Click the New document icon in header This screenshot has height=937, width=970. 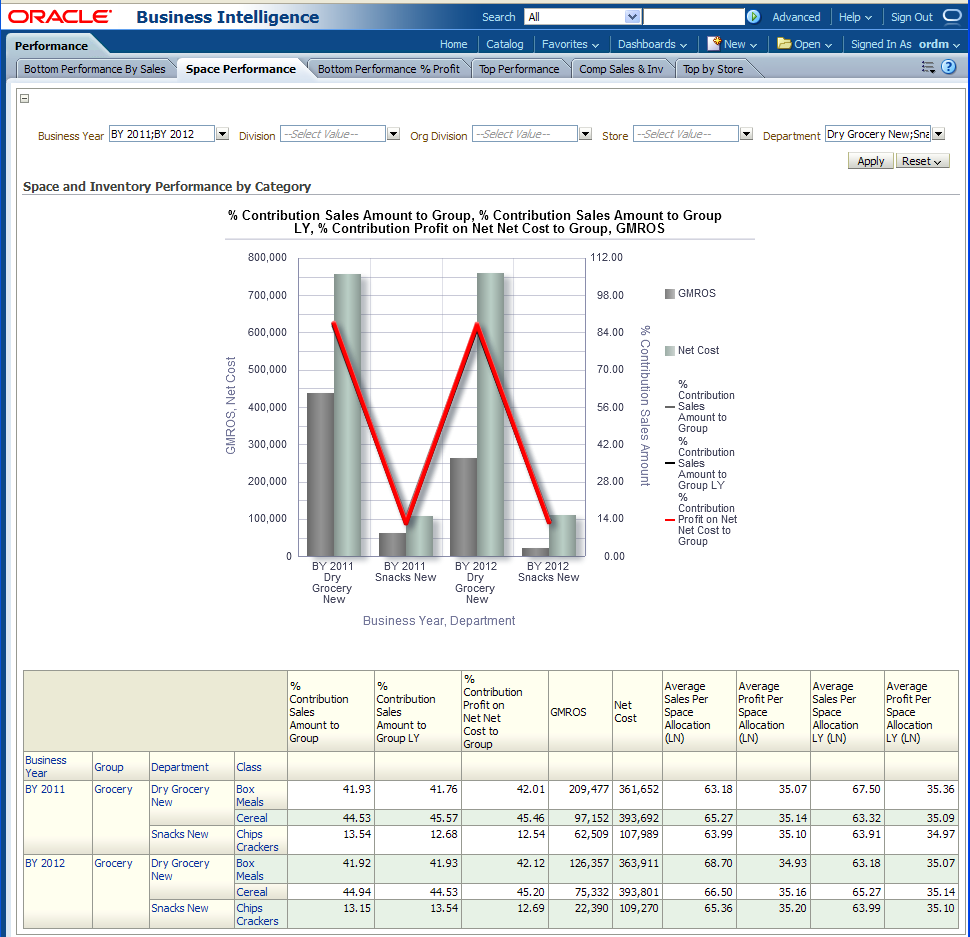(714, 44)
